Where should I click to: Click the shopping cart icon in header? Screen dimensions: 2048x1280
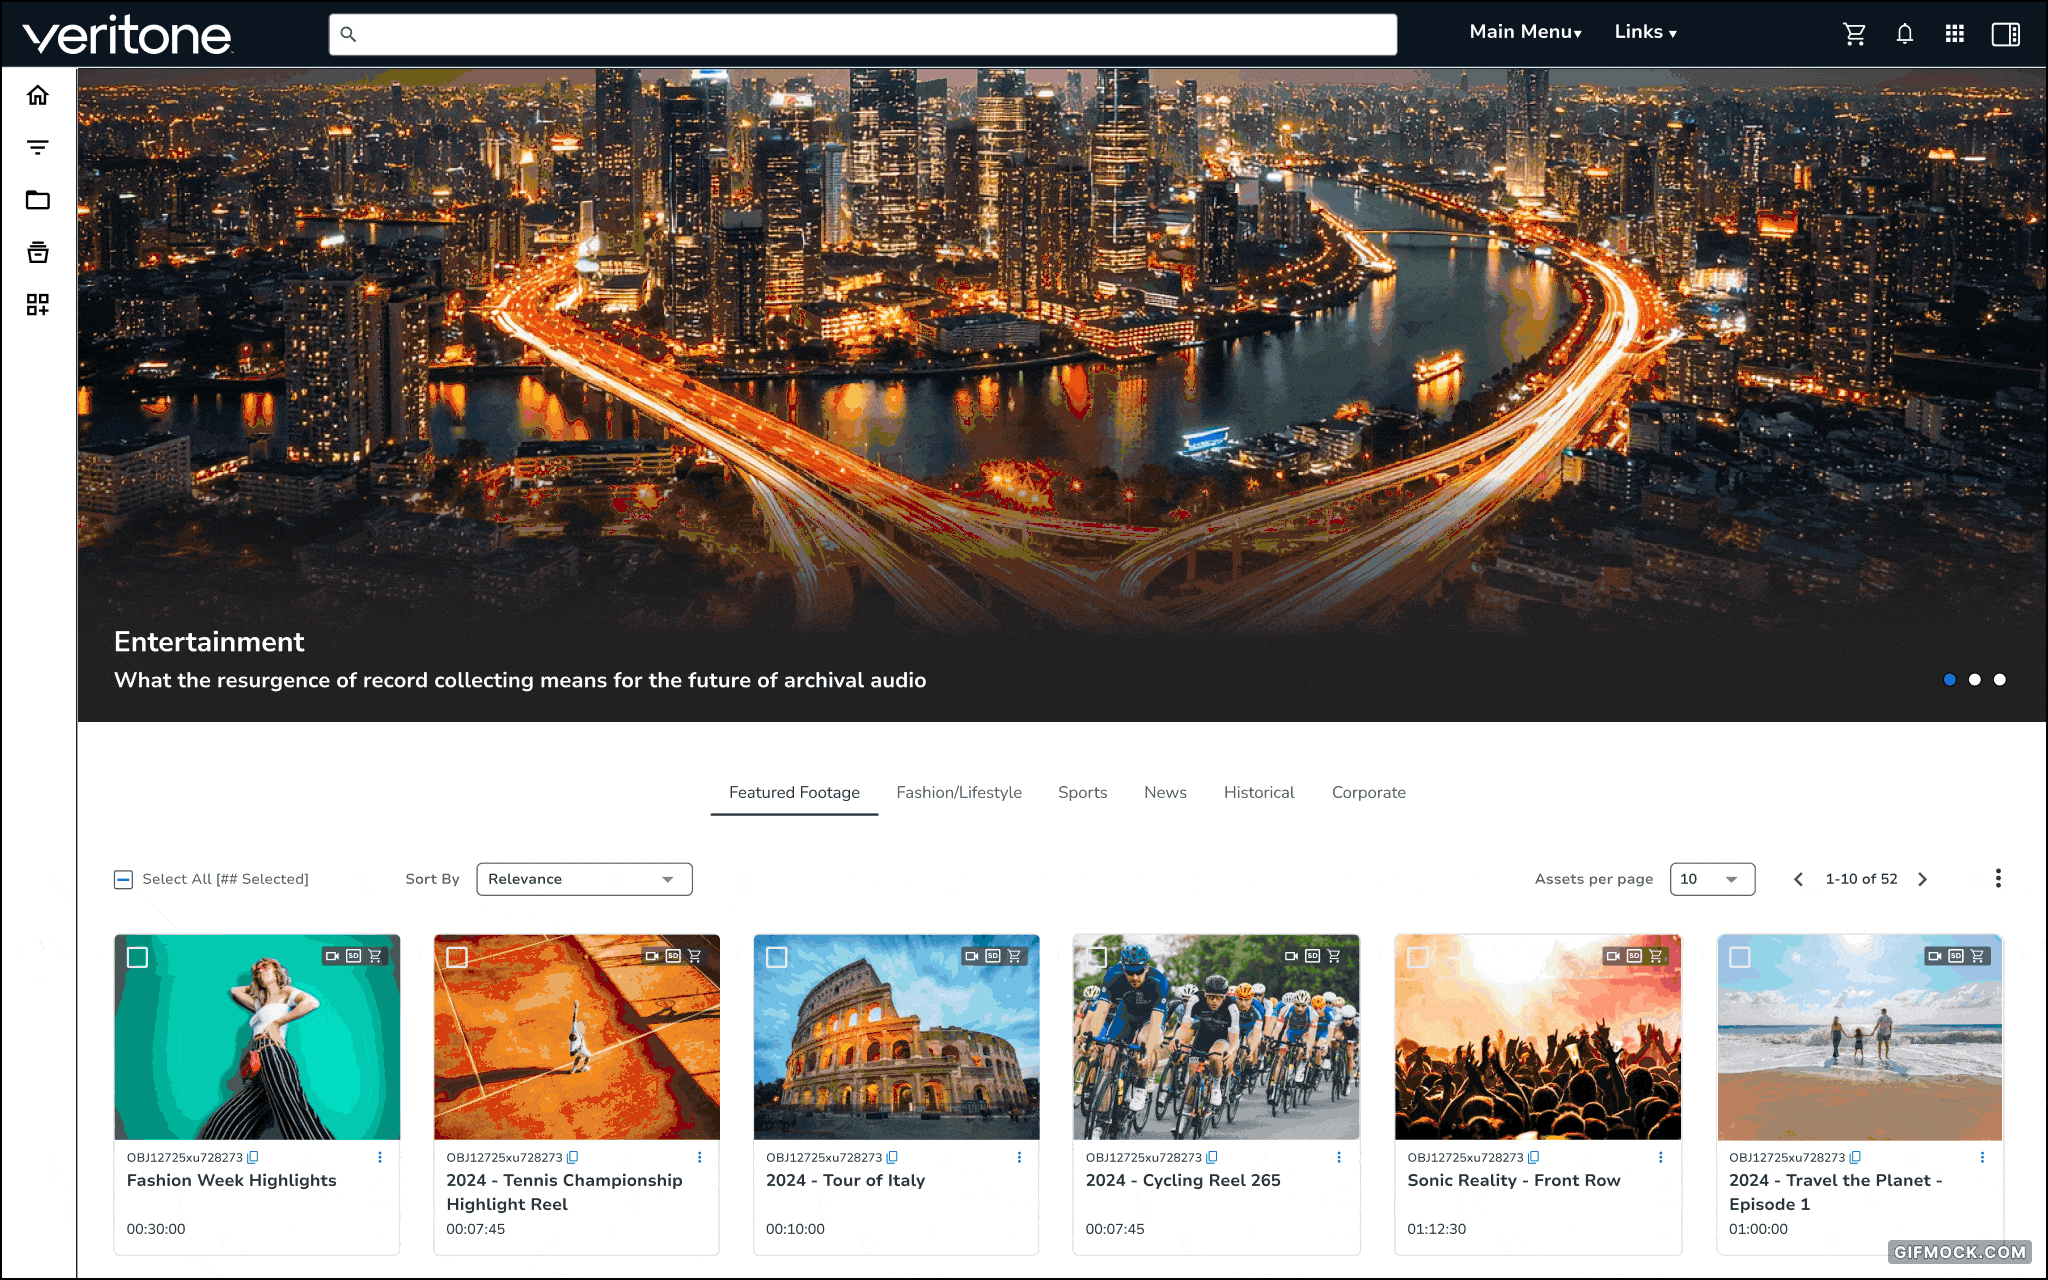pyautogui.click(x=1854, y=34)
